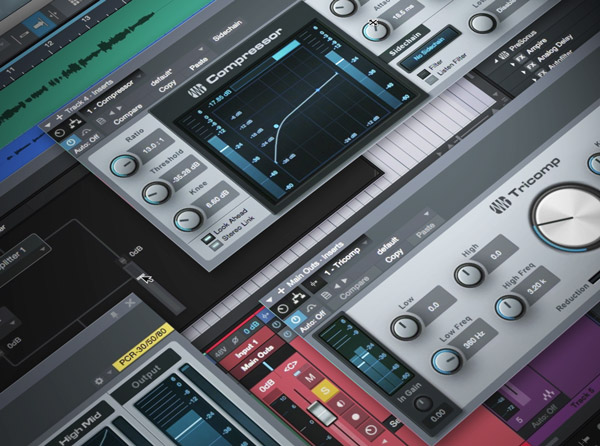Click the threshold point on compressor curve
The height and width of the screenshot is (446, 600).
tap(276, 126)
